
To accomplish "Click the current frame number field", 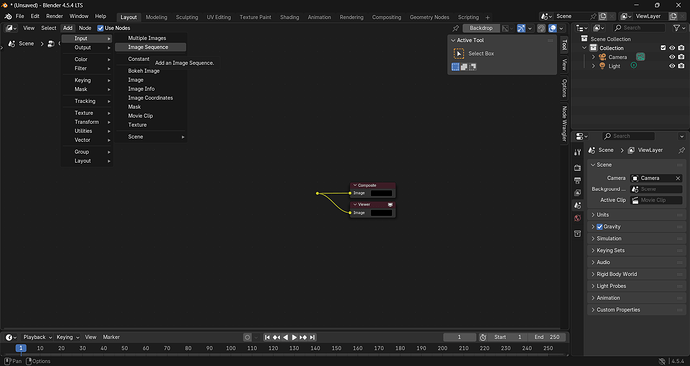I will click(x=459, y=337).
